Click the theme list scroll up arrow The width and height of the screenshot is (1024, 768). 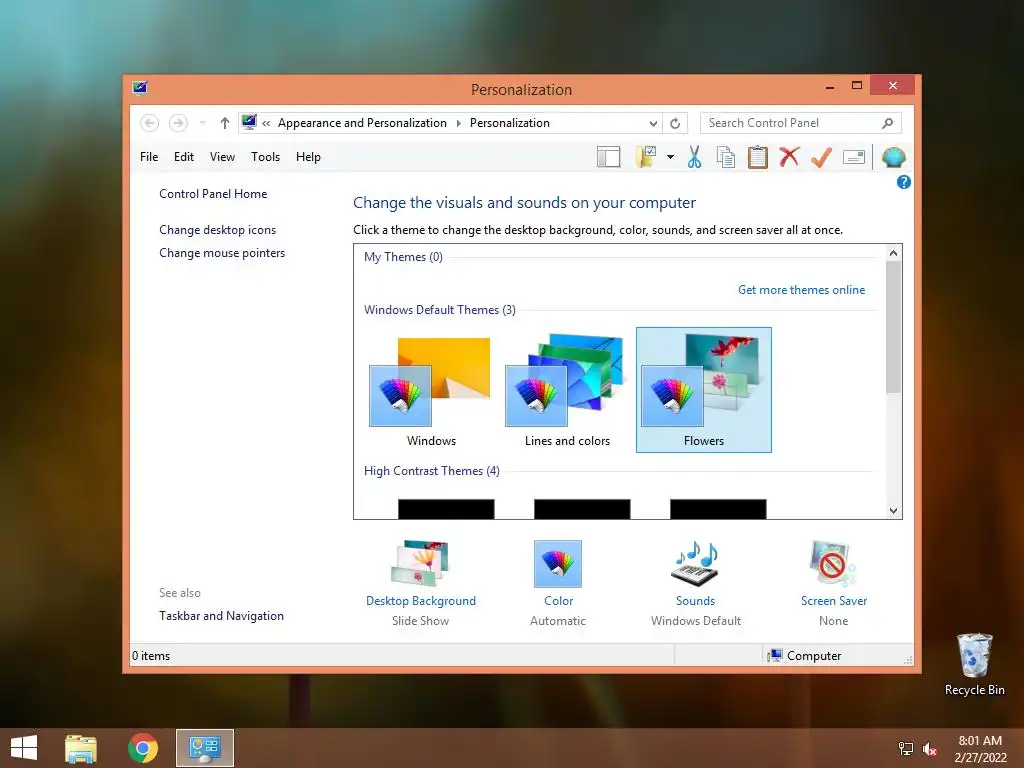(x=893, y=253)
